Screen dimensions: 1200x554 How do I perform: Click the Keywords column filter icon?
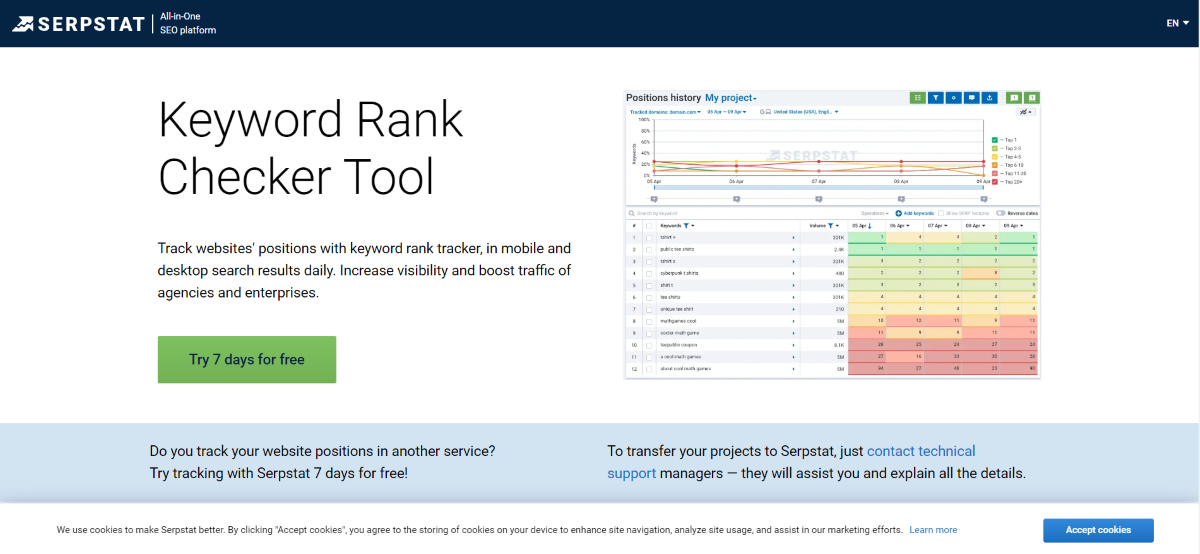(686, 225)
